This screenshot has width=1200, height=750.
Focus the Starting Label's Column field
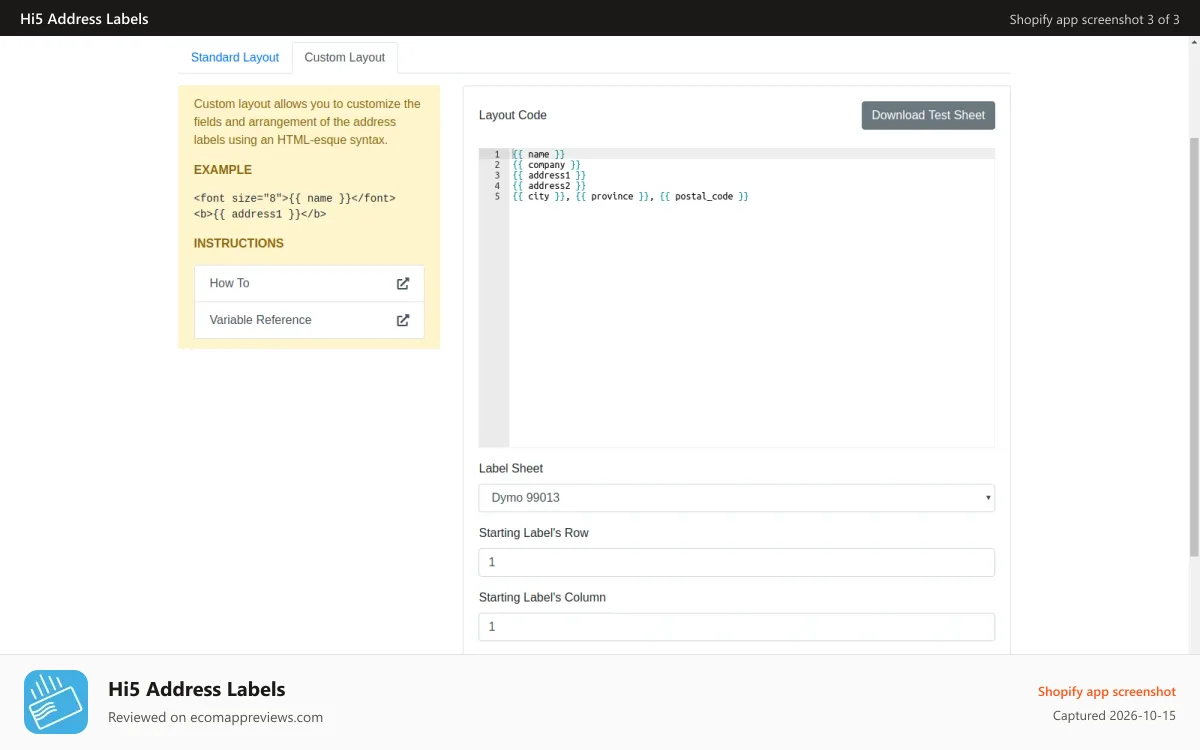737,627
